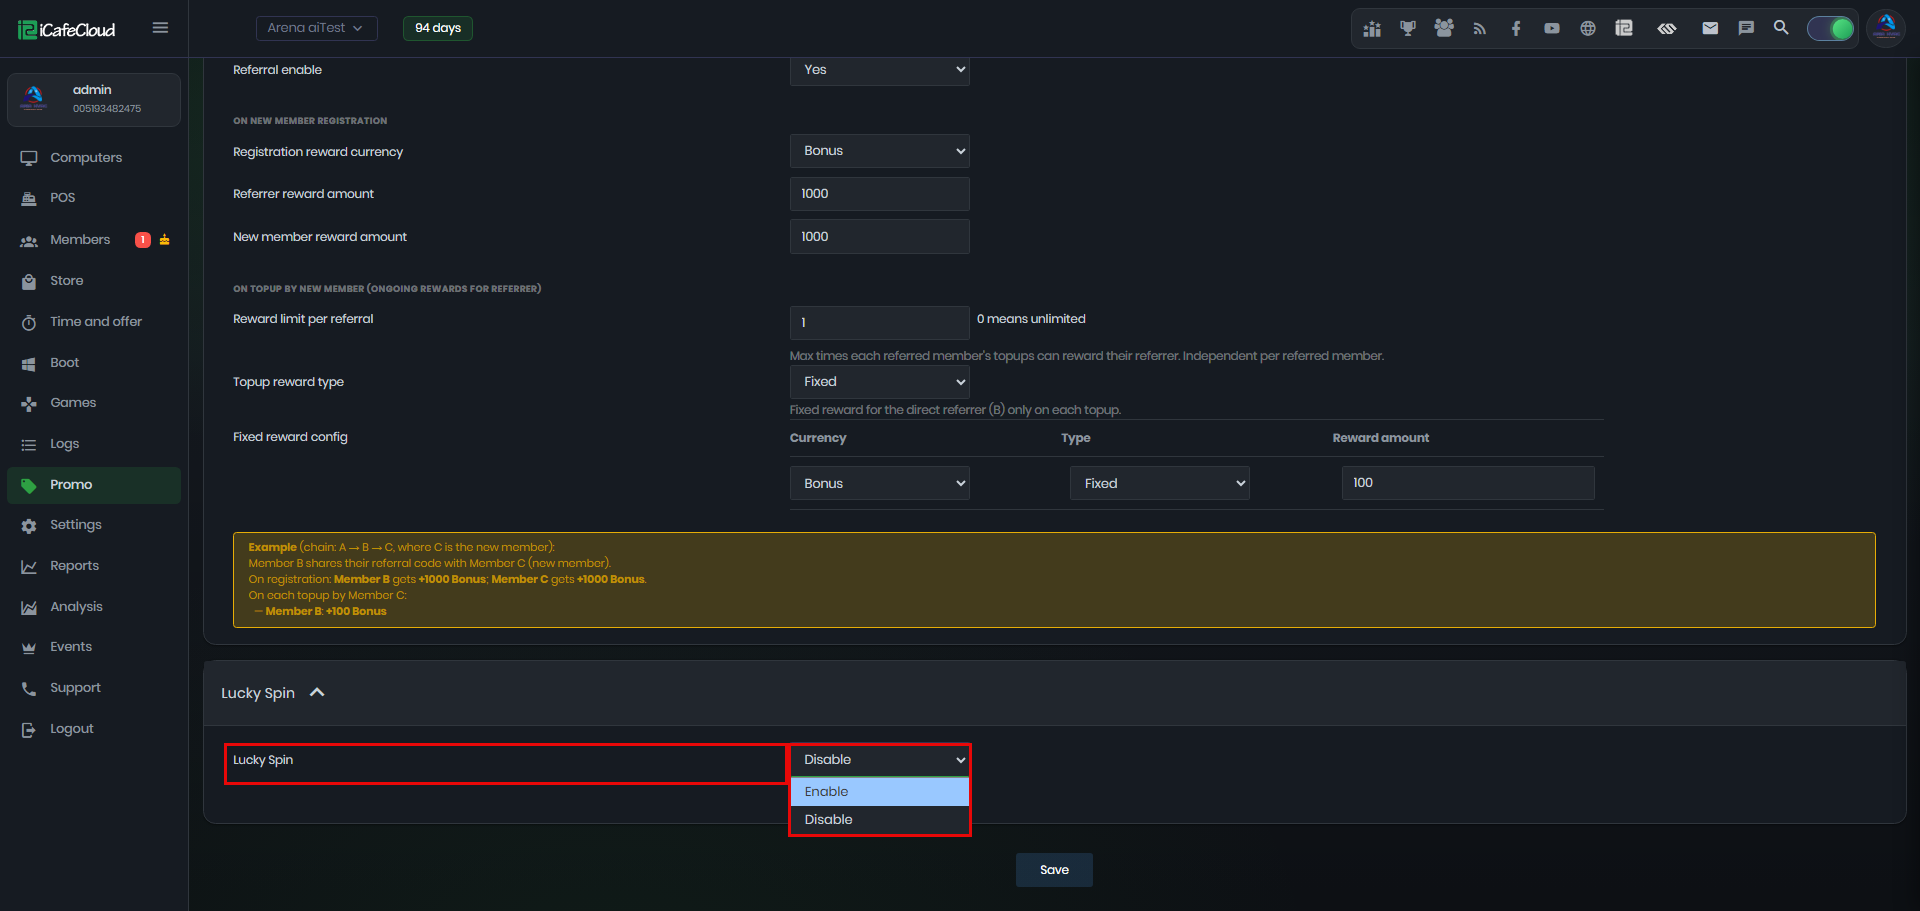Open Boot in sidebar

(94, 363)
